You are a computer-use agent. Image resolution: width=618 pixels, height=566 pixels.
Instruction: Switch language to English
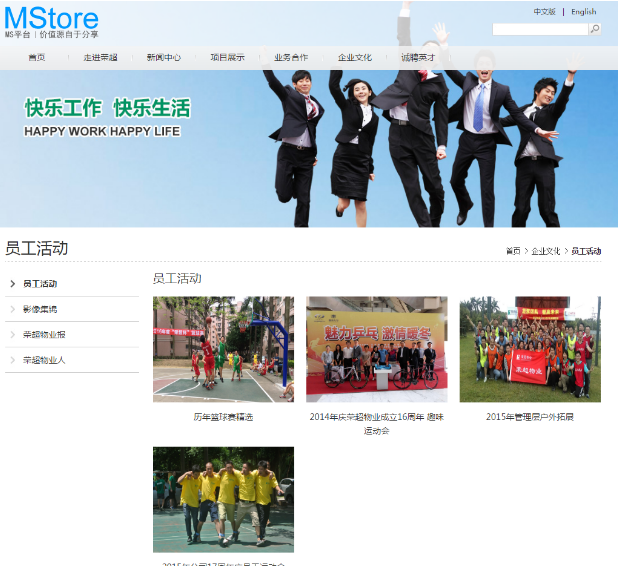click(x=584, y=12)
